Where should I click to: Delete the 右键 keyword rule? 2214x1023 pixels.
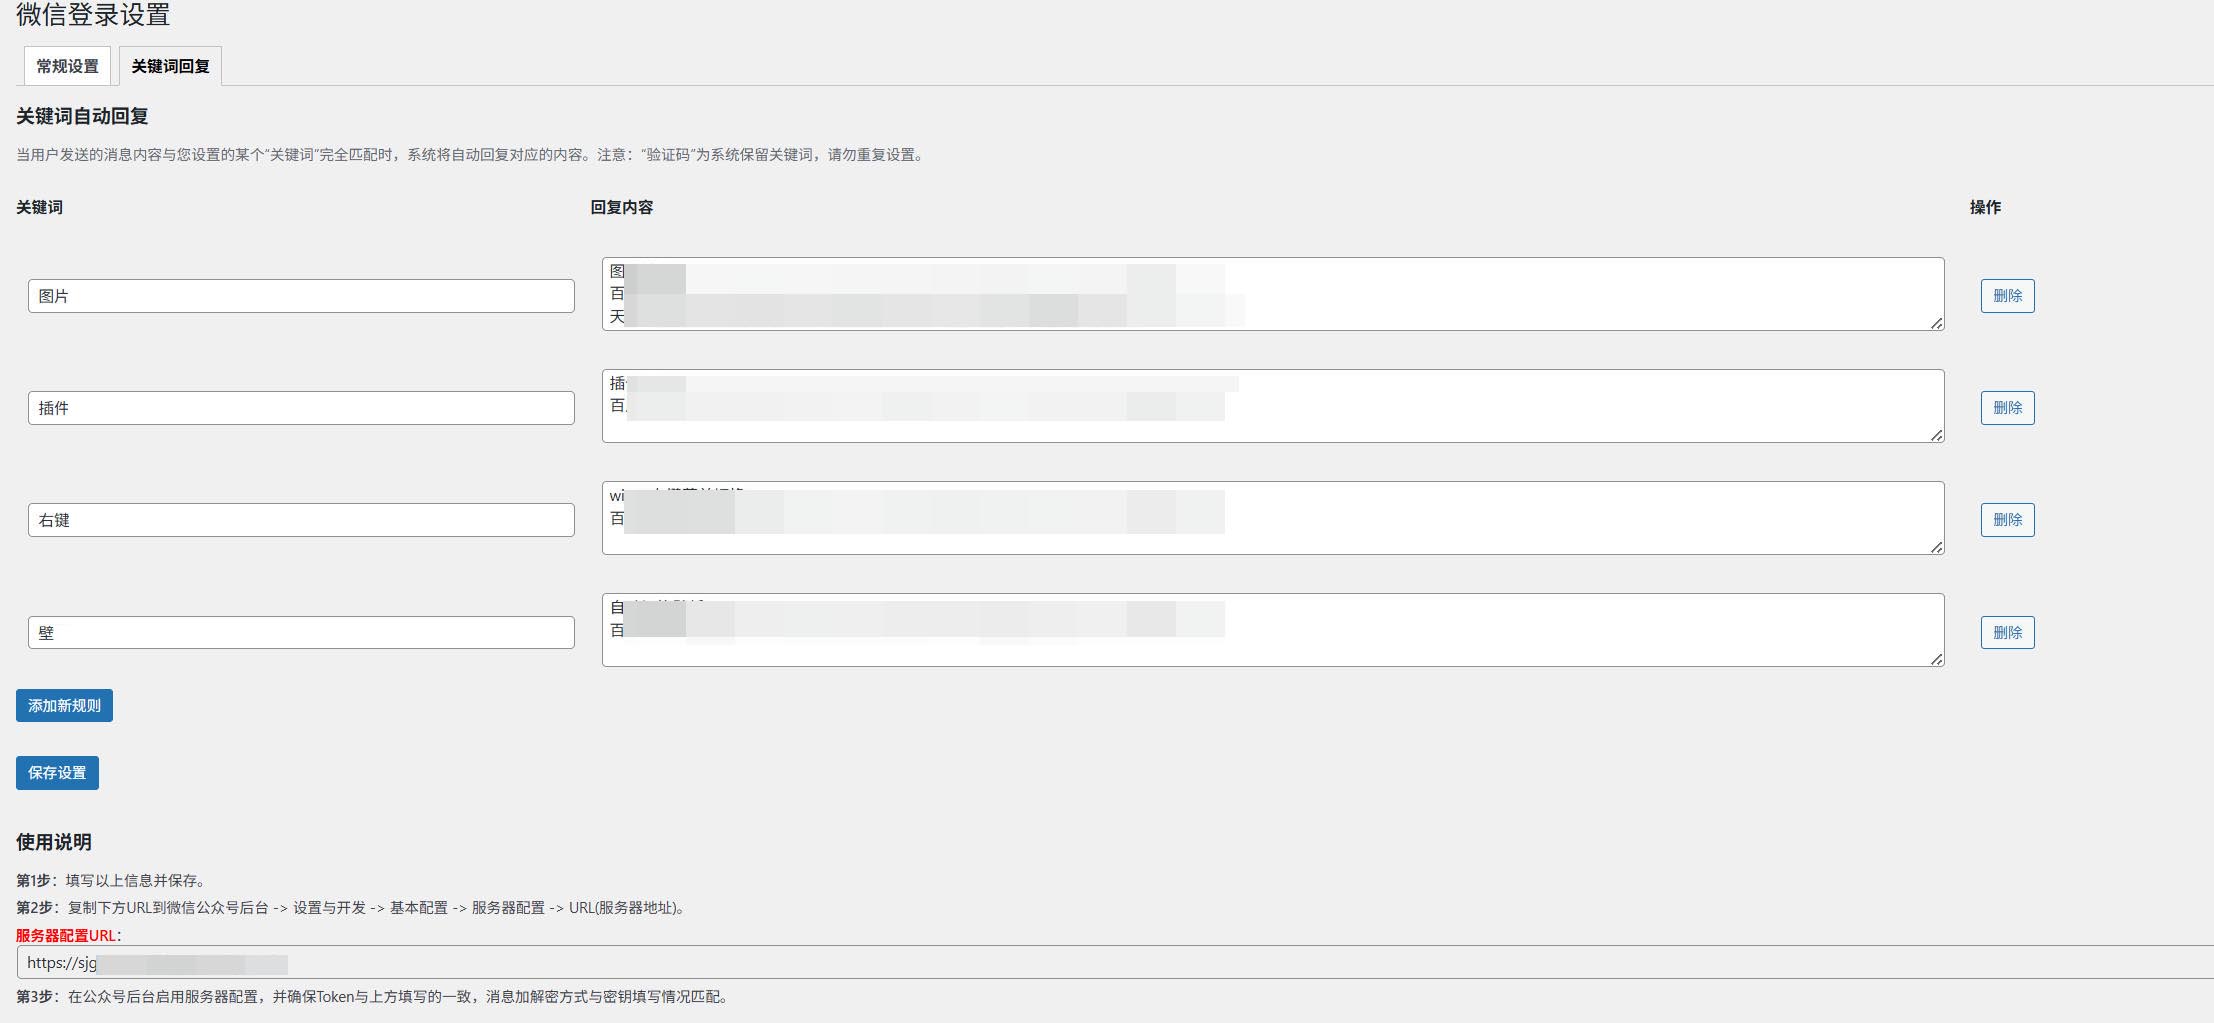pos(2007,520)
